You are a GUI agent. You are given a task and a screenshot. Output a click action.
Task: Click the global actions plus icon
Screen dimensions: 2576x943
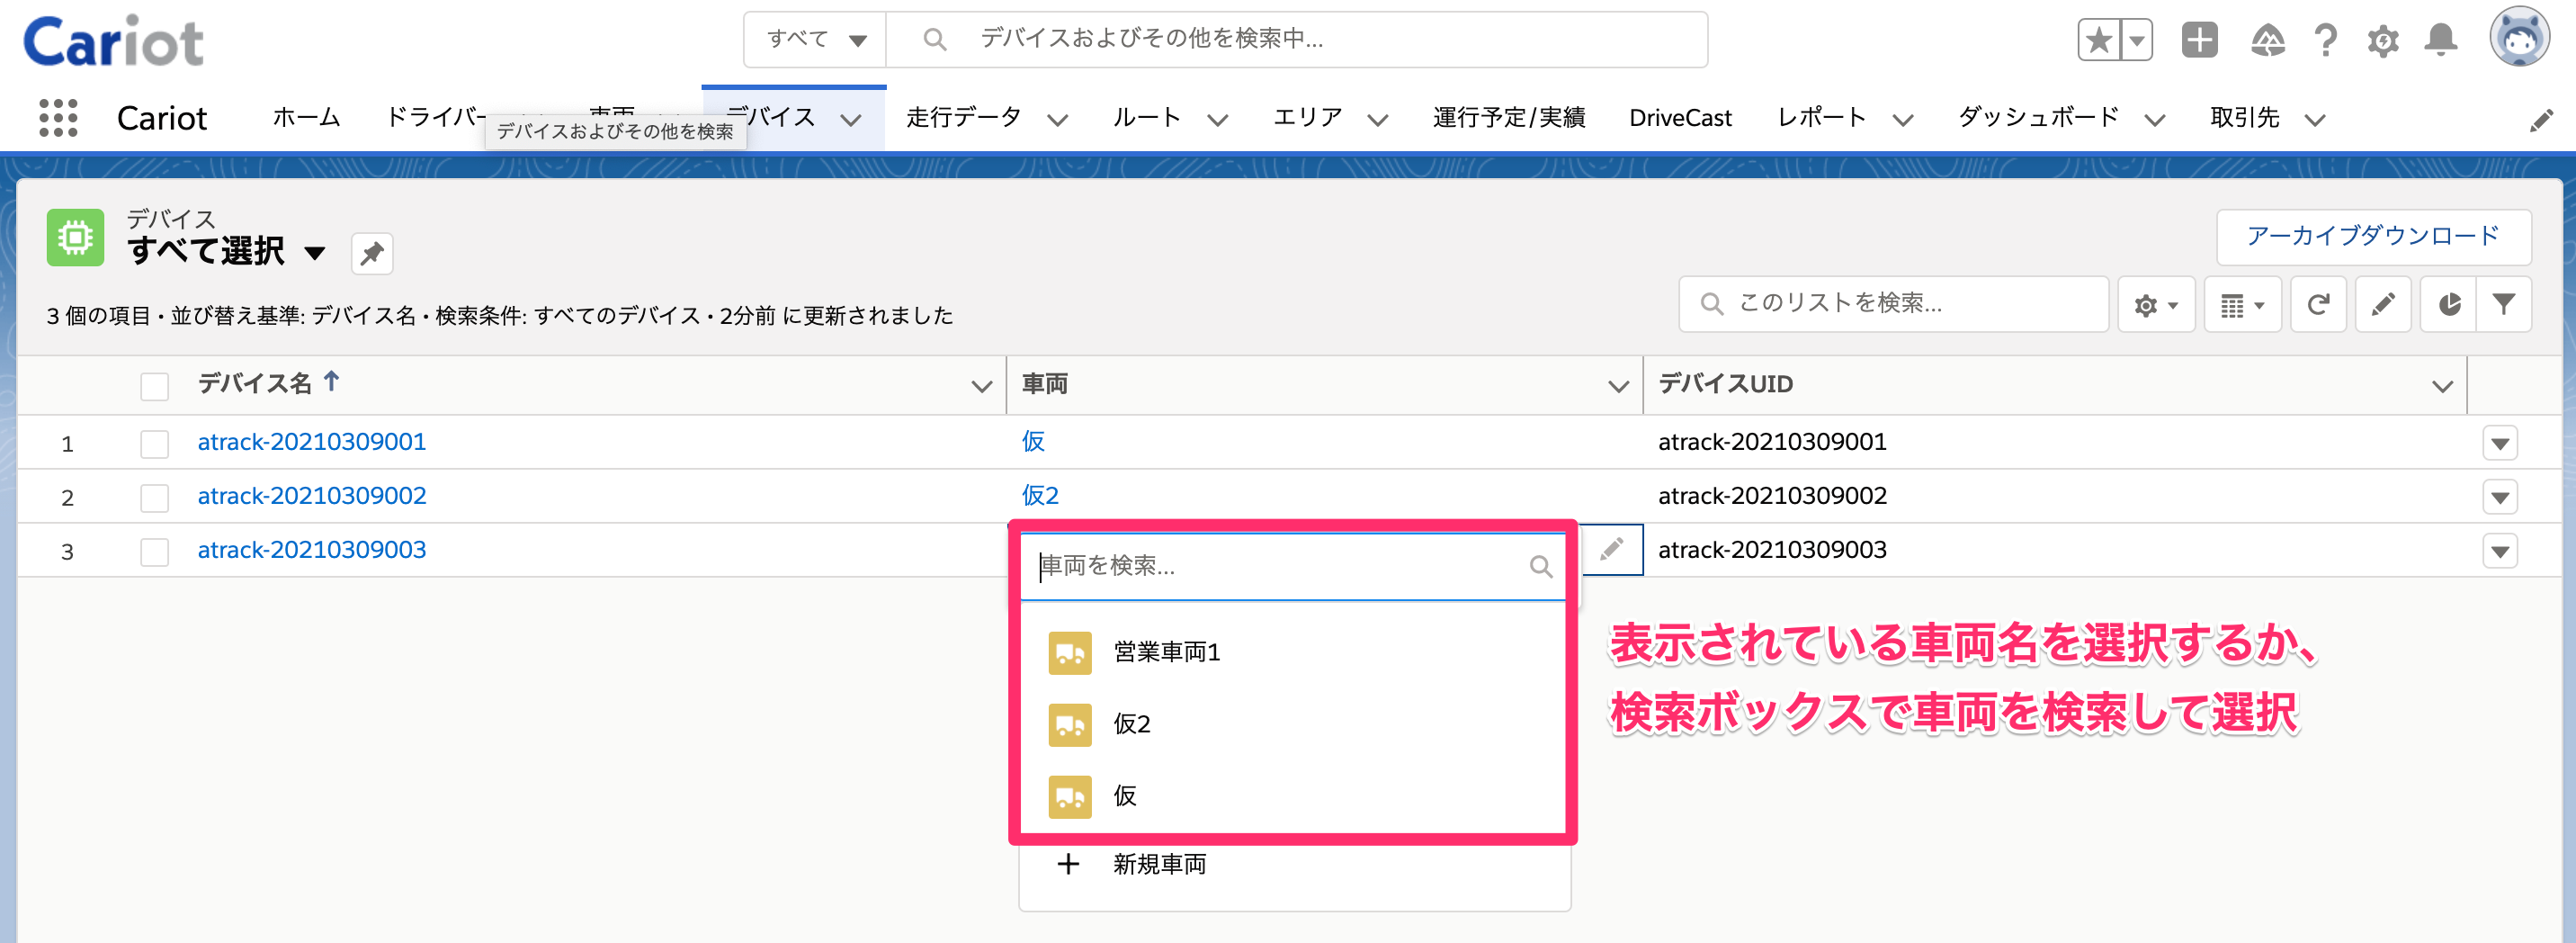tap(2199, 40)
